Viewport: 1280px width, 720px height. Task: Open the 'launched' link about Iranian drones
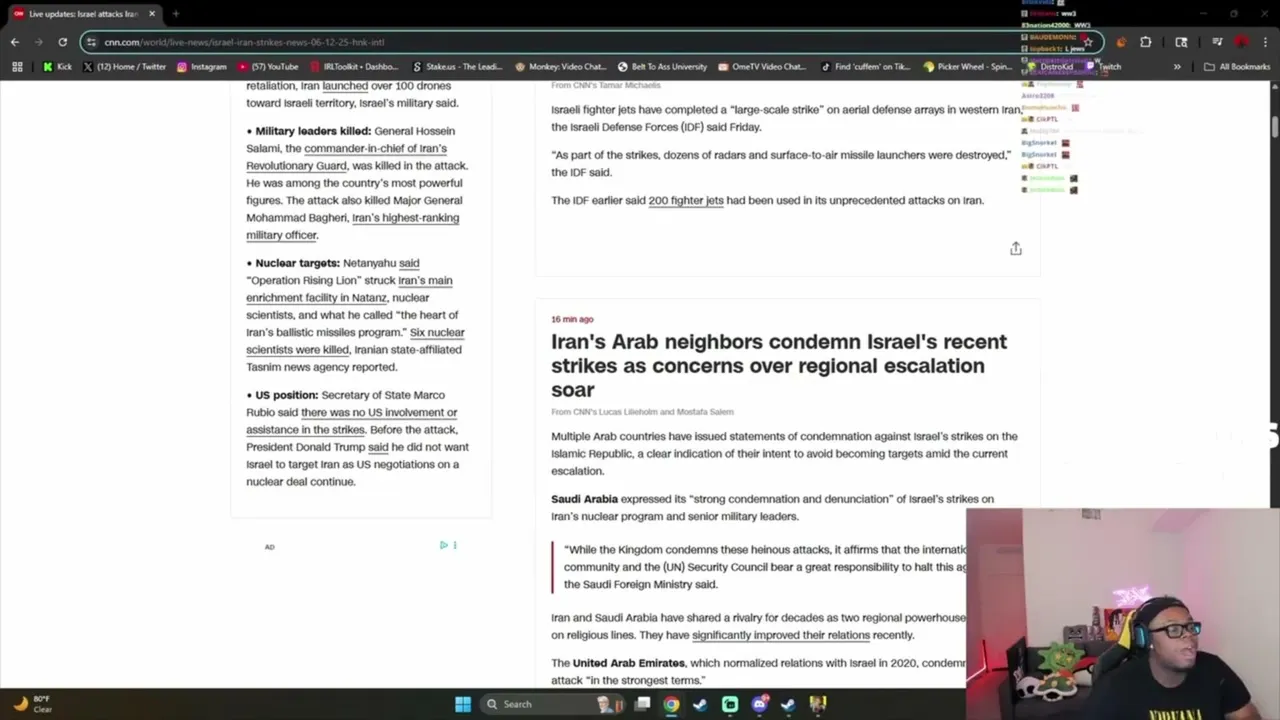click(345, 86)
